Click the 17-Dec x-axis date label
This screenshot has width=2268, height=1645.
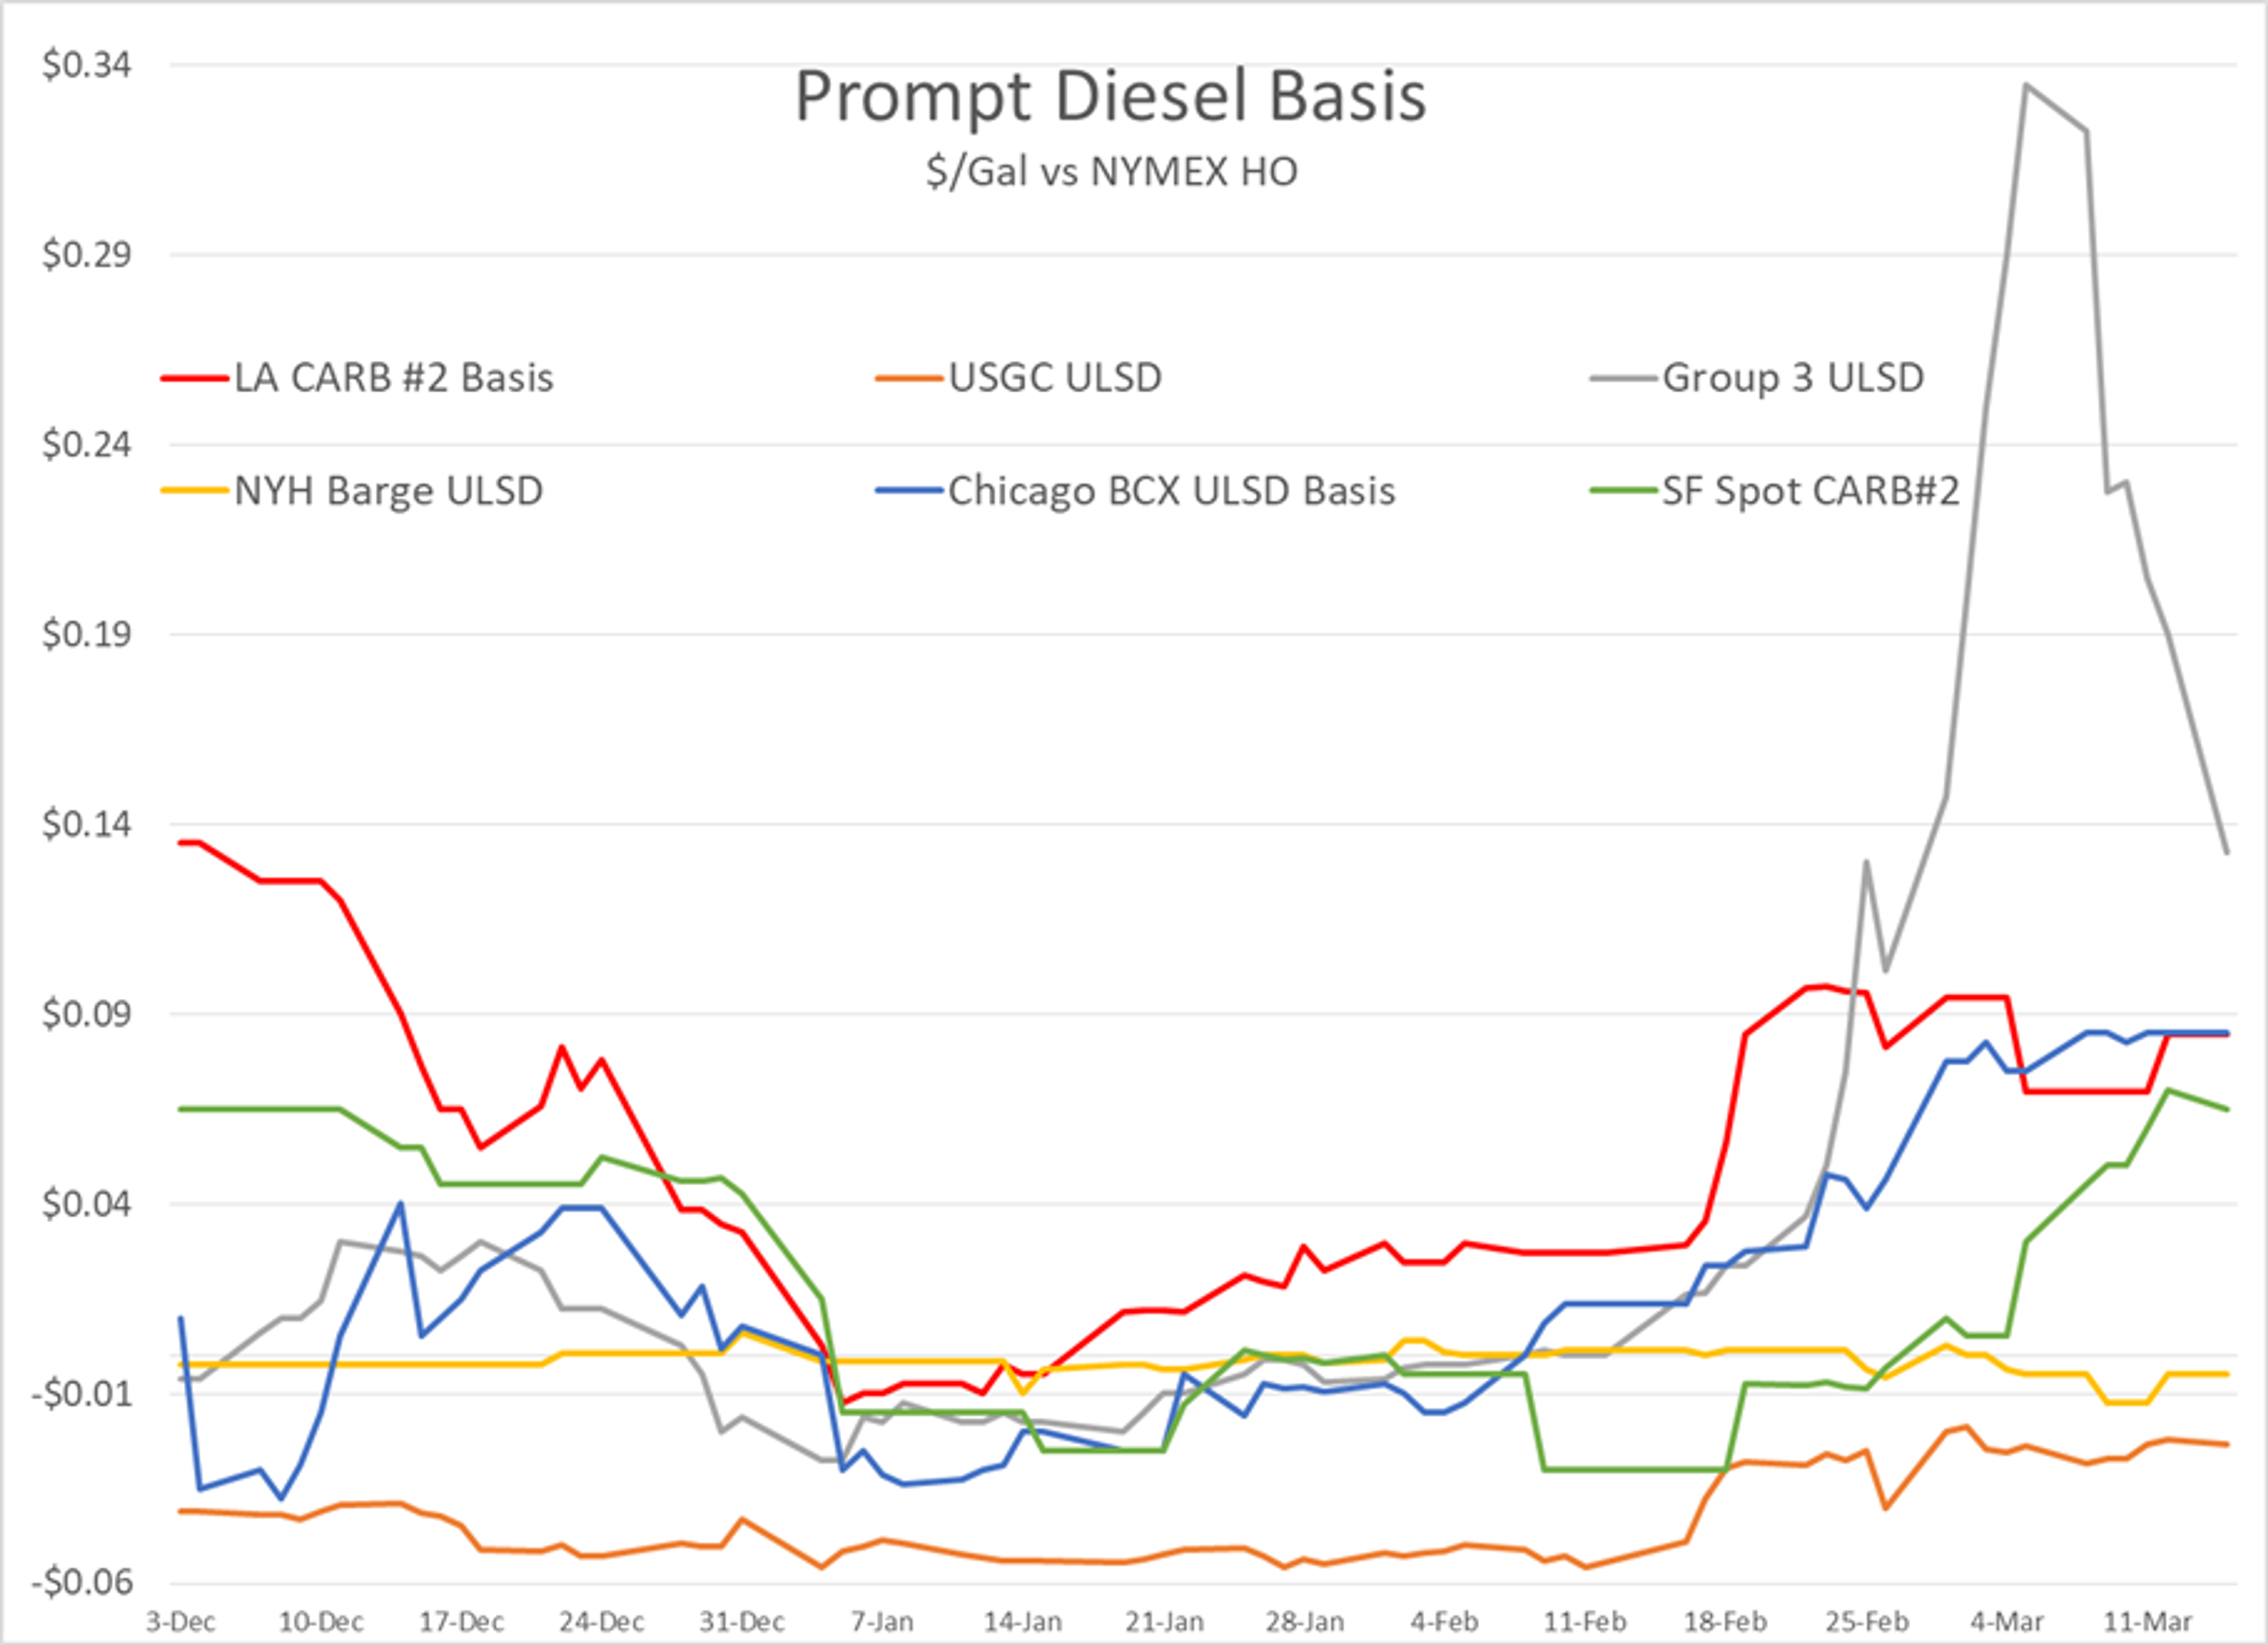click(461, 1621)
